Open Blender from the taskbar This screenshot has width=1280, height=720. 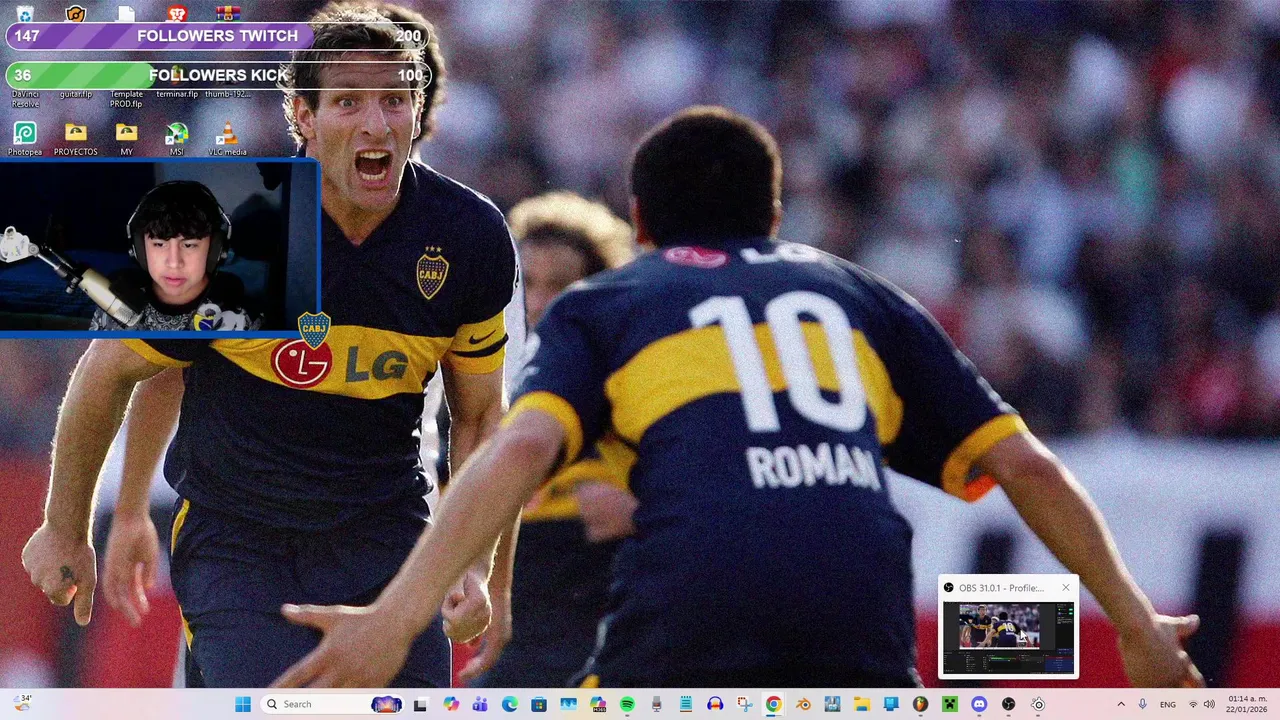(x=803, y=704)
